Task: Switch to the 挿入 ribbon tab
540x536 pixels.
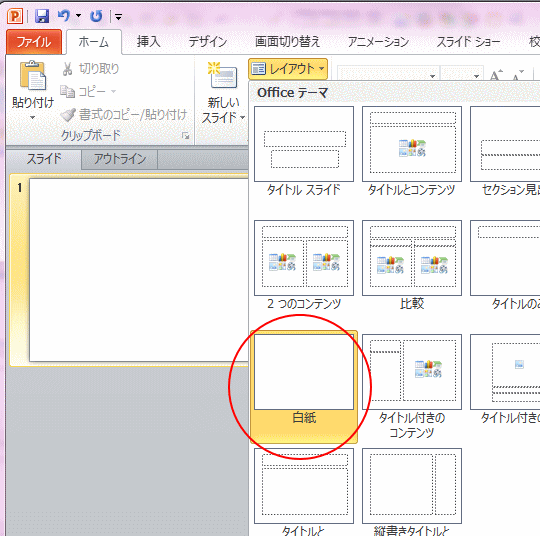Action: [x=148, y=42]
